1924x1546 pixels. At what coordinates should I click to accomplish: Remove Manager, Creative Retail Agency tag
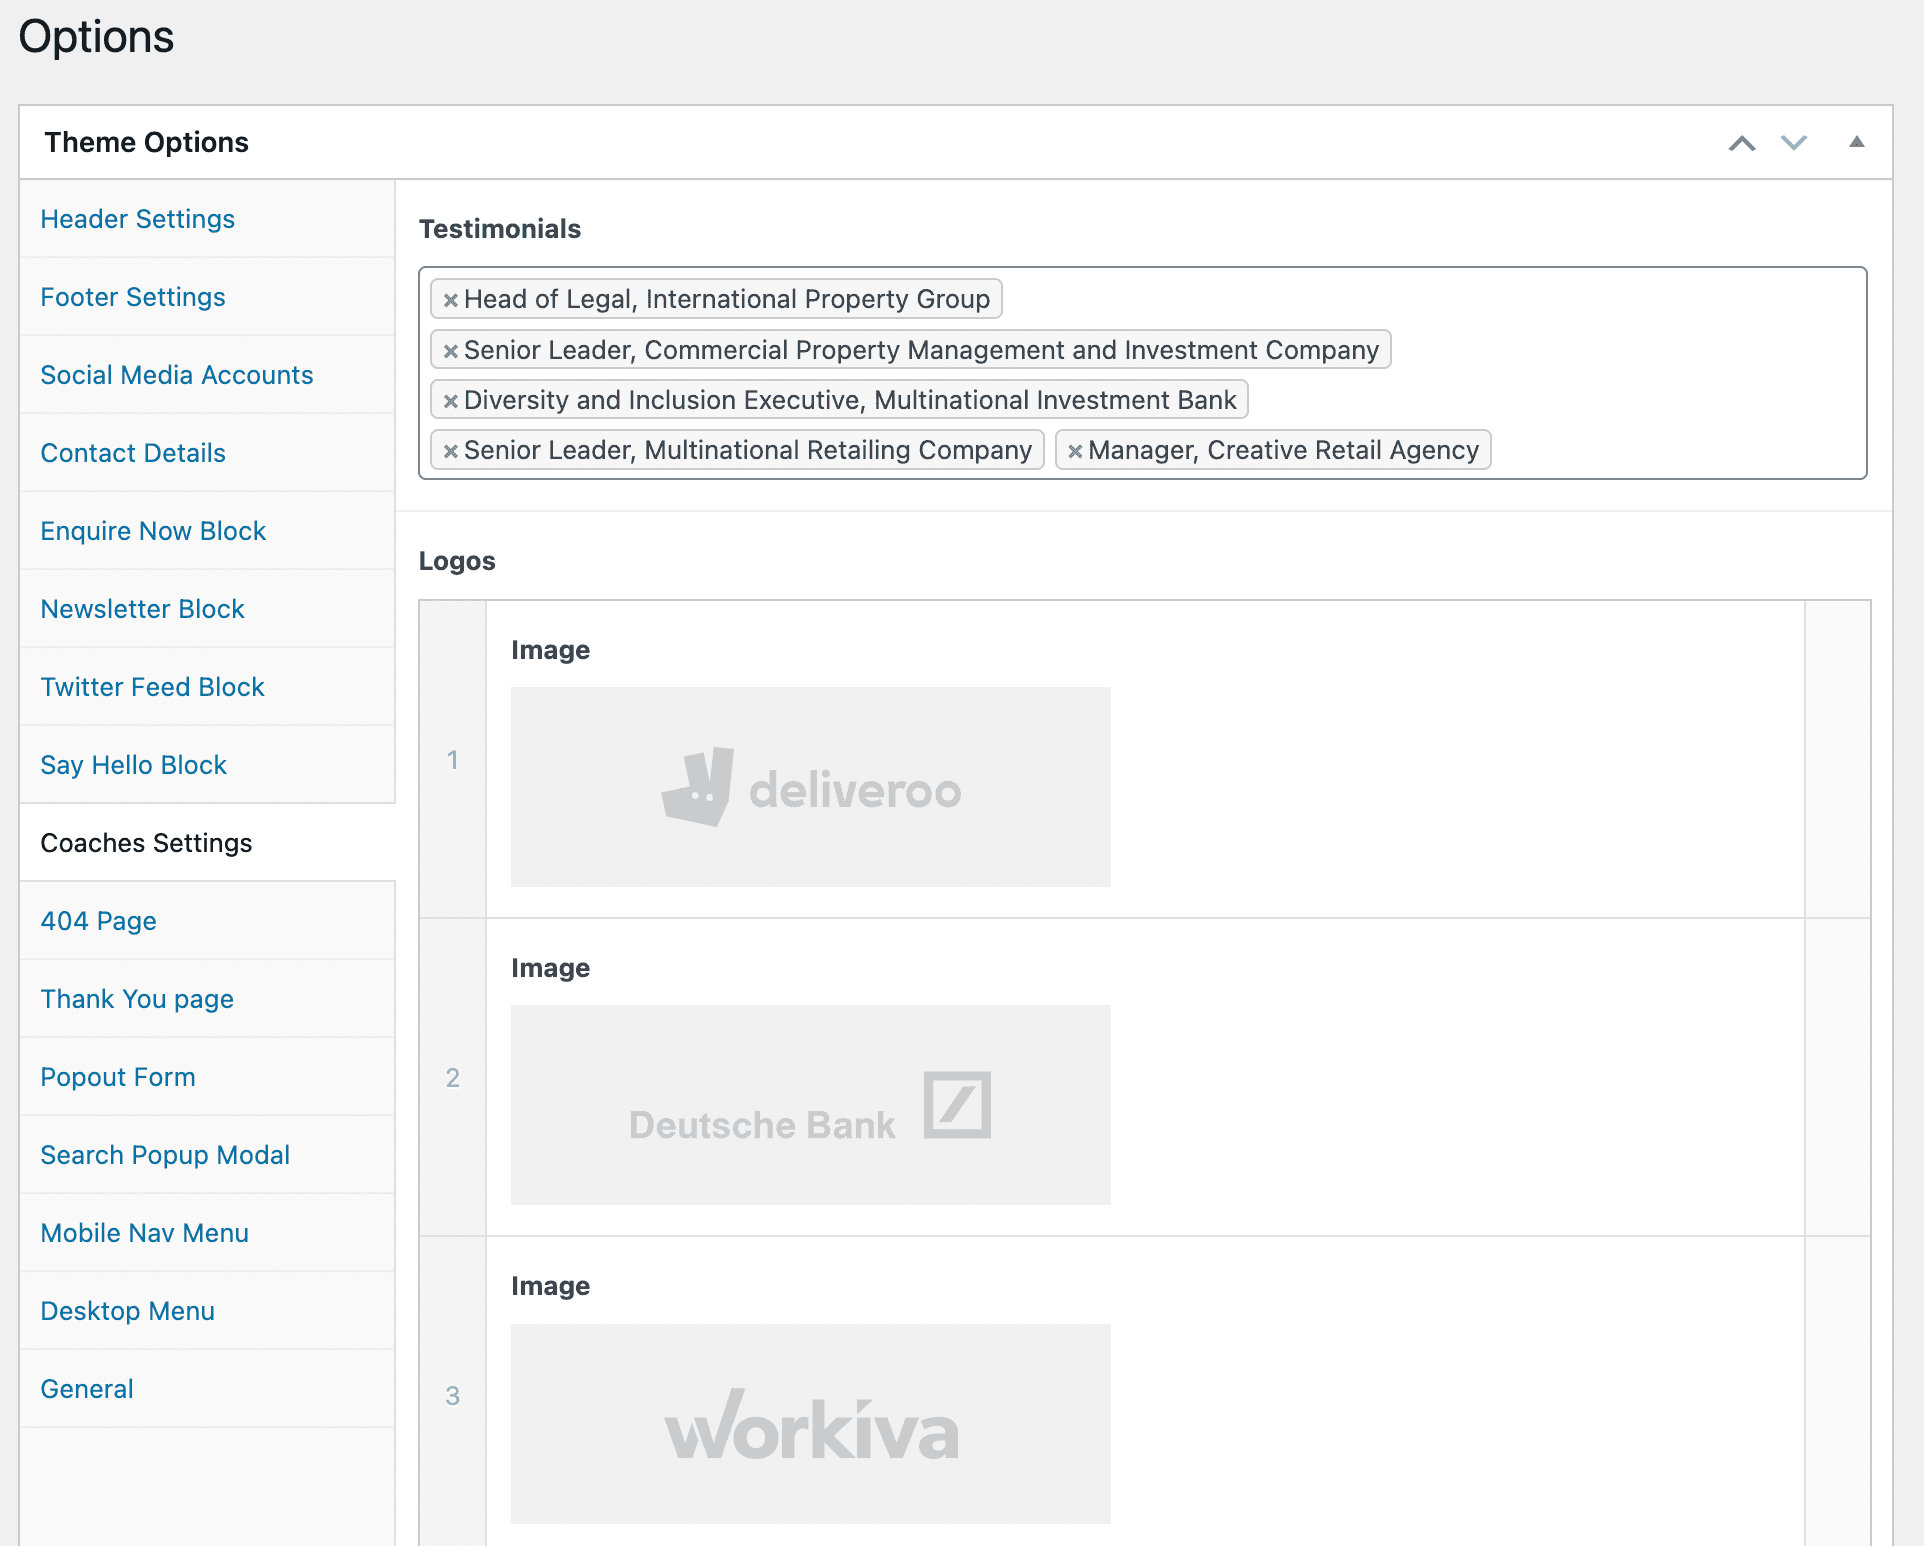[x=1075, y=451]
